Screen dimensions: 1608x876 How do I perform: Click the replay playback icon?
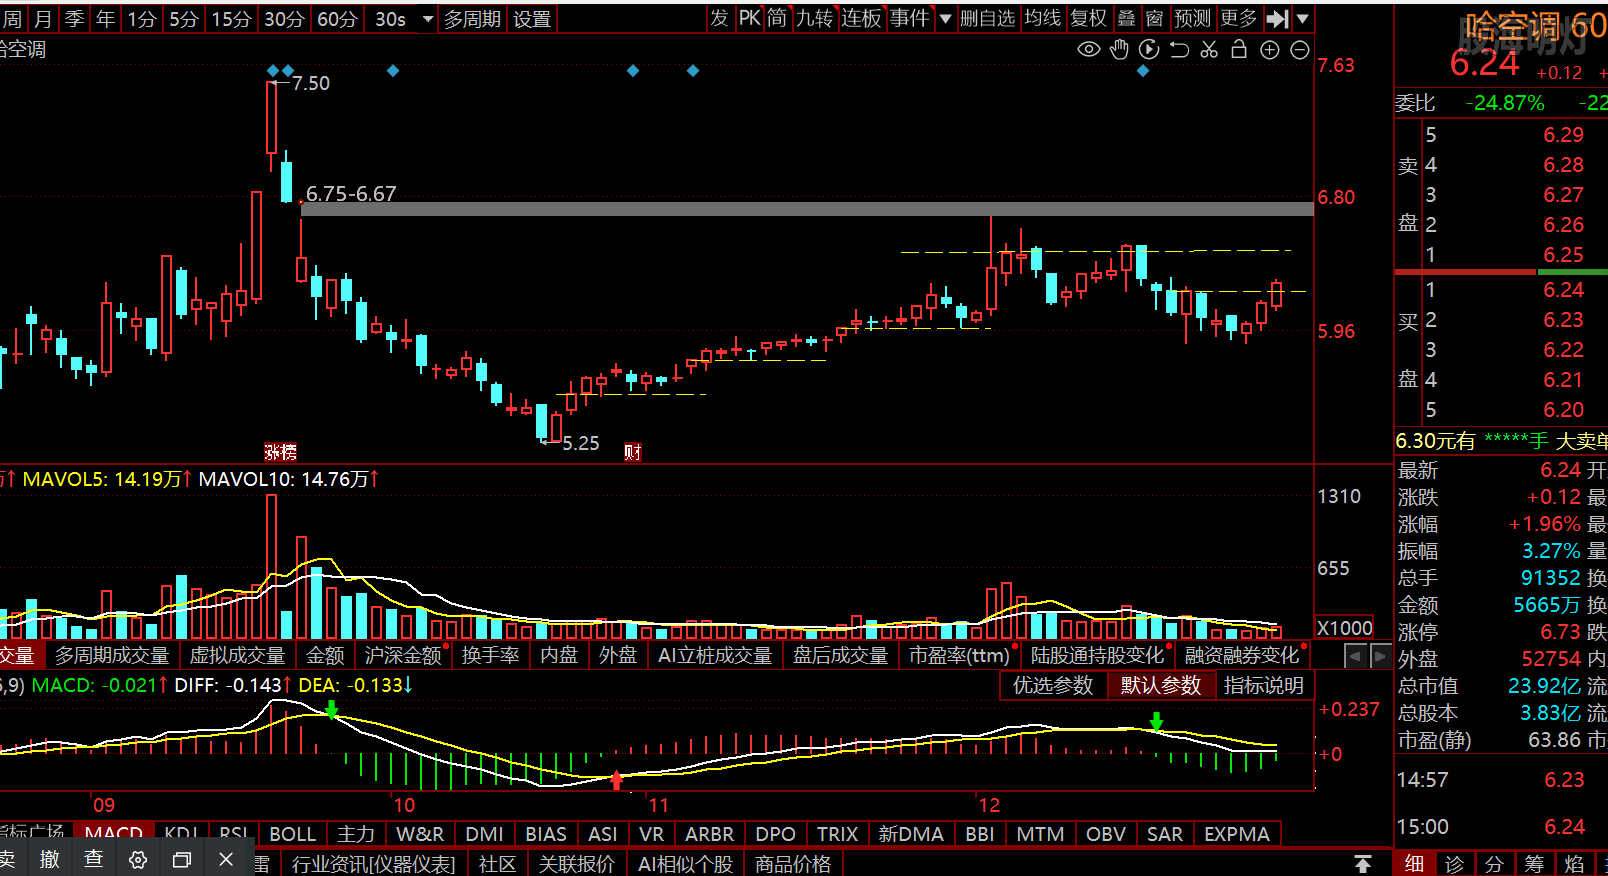[1149, 49]
